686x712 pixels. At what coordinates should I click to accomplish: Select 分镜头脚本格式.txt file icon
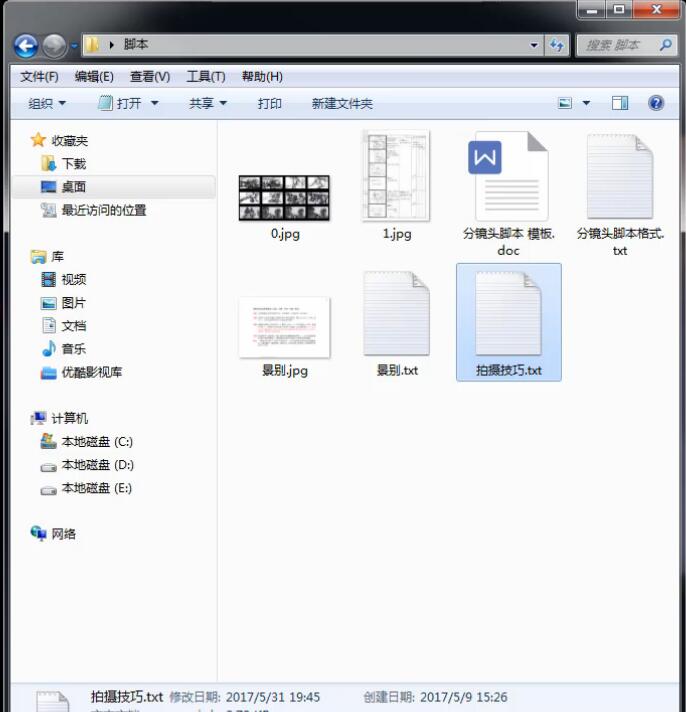point(620,176)
